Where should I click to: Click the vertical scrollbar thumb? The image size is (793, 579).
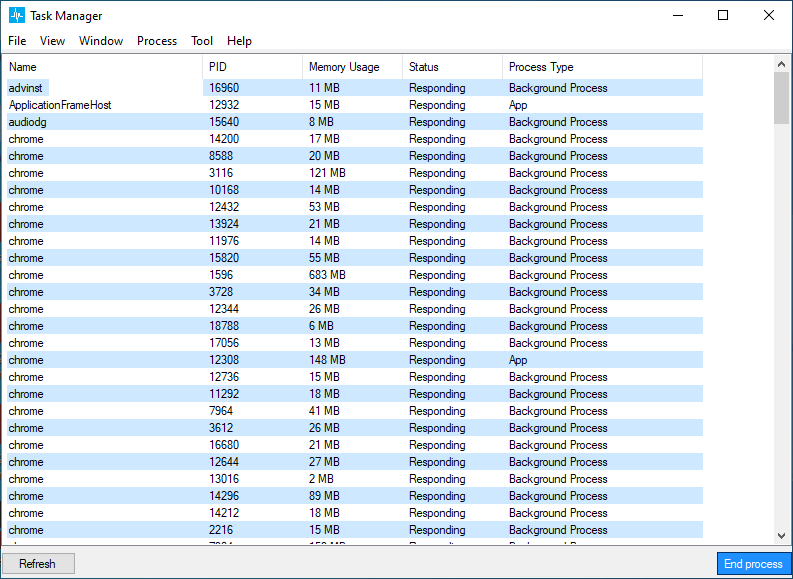pyautogui.click(x=781, y=98)
